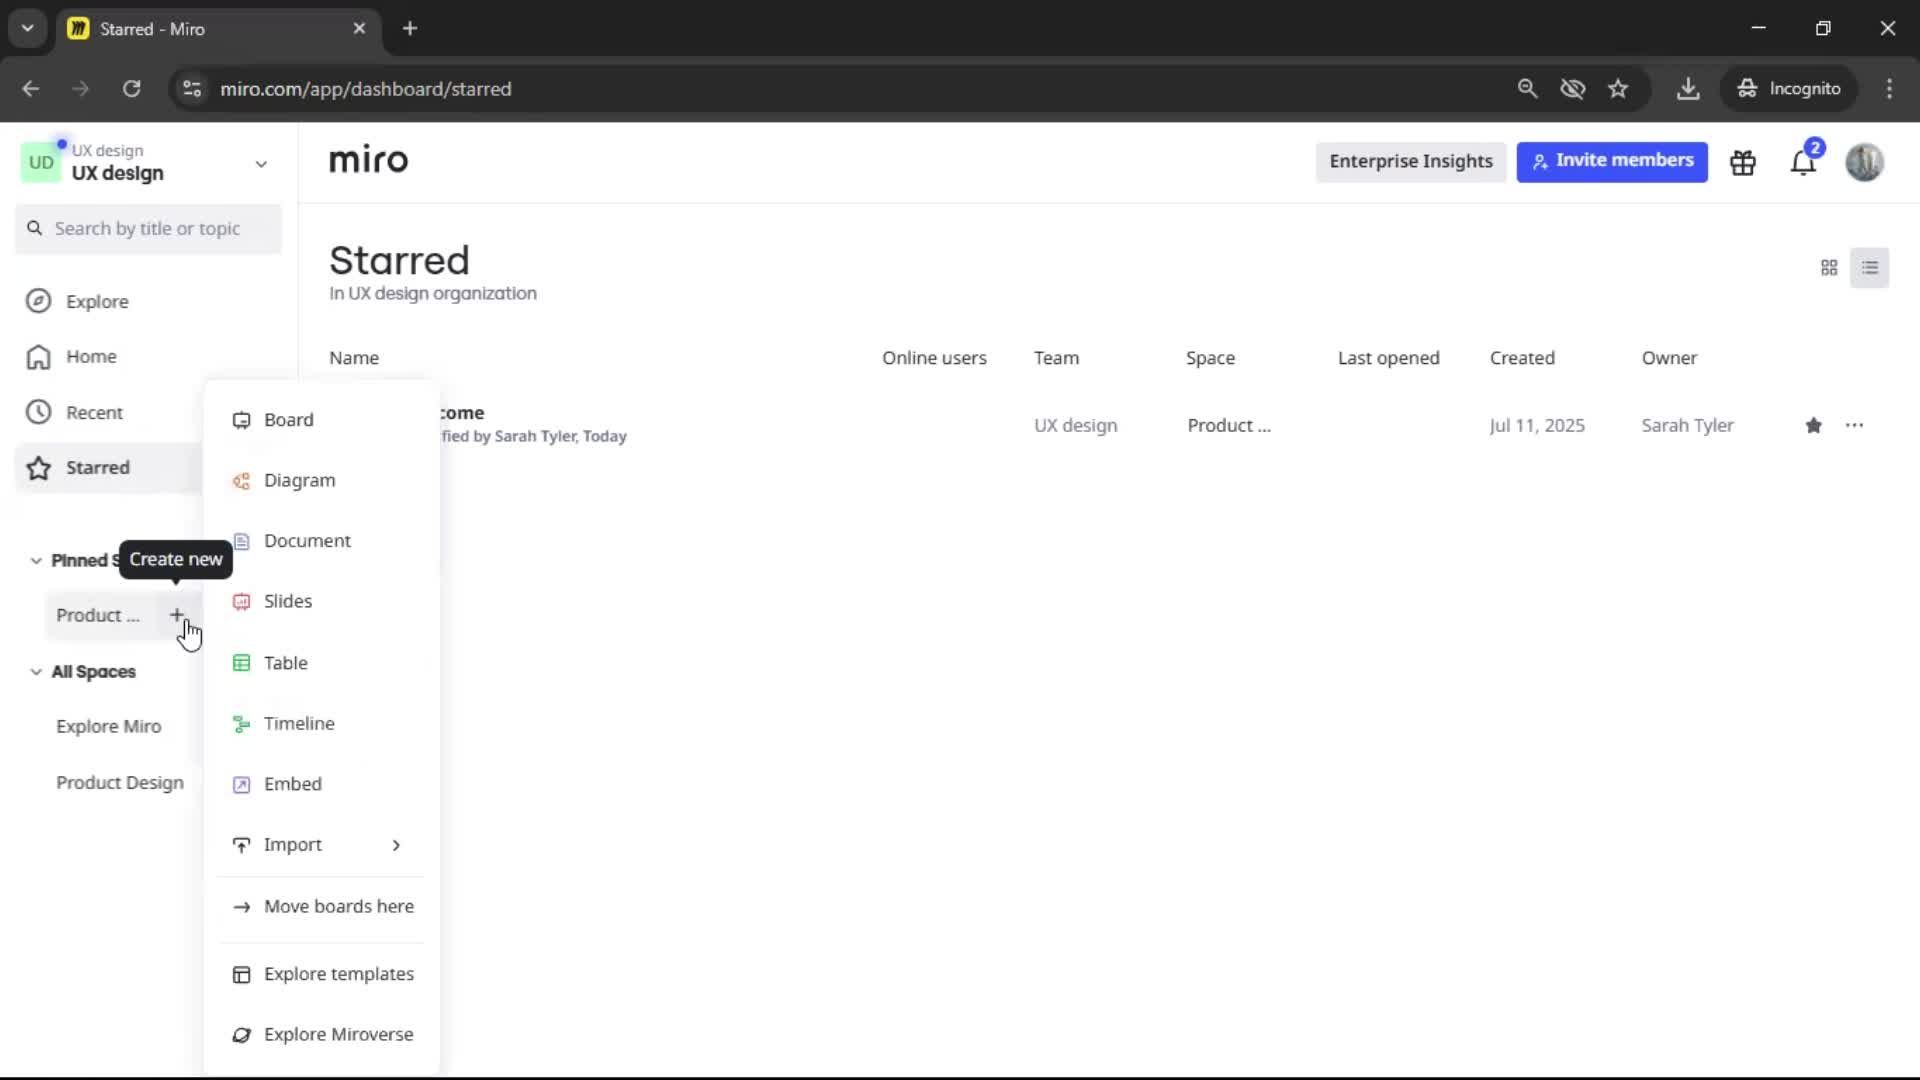
Task: Click Sarah Tyler owner cell
Action: click(1687, 426)
